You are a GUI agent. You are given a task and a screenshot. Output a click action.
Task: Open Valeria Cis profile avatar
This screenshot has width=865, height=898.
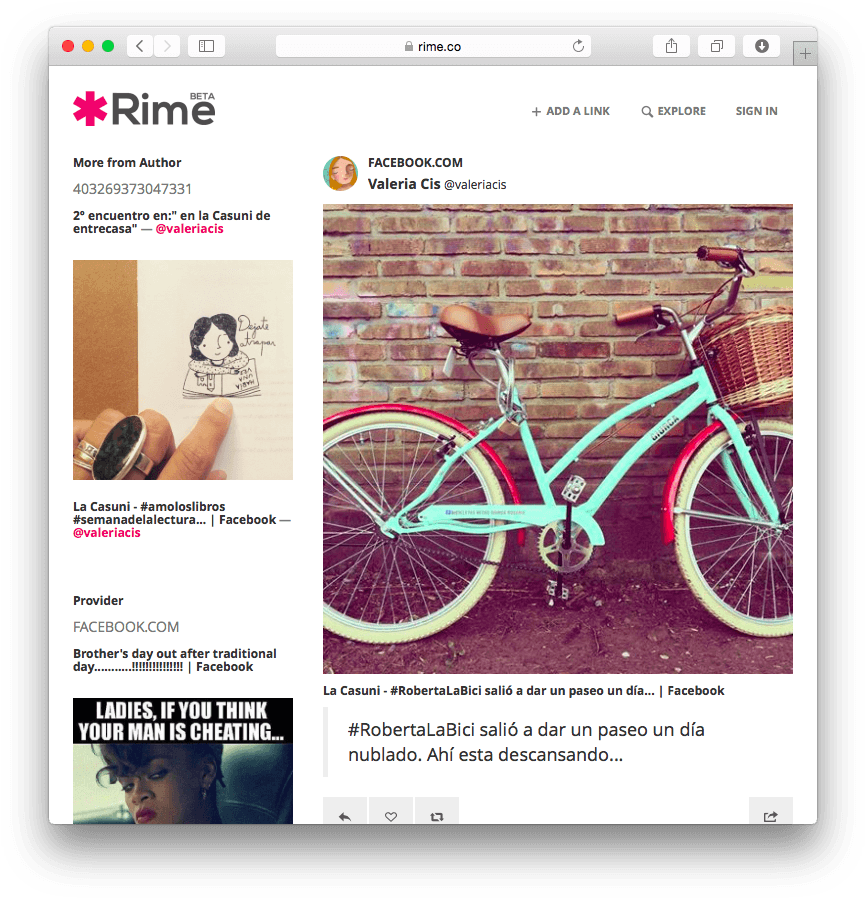point(340,174)
